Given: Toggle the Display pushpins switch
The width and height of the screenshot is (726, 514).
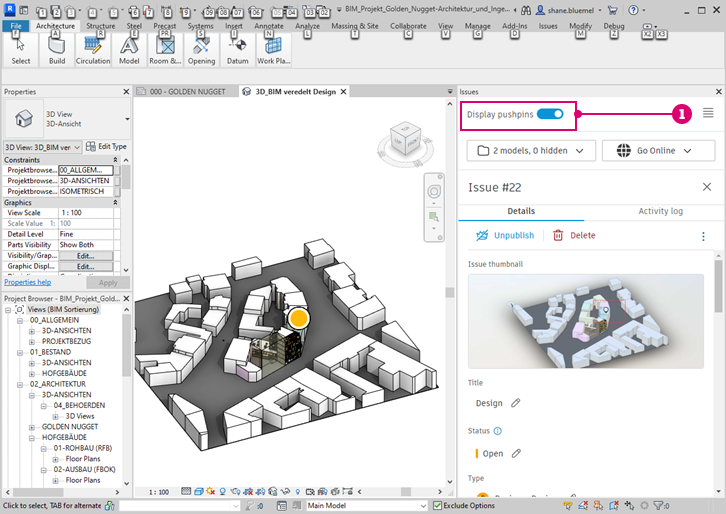Looking at the screenshot, I should click(x=550, y=114).
